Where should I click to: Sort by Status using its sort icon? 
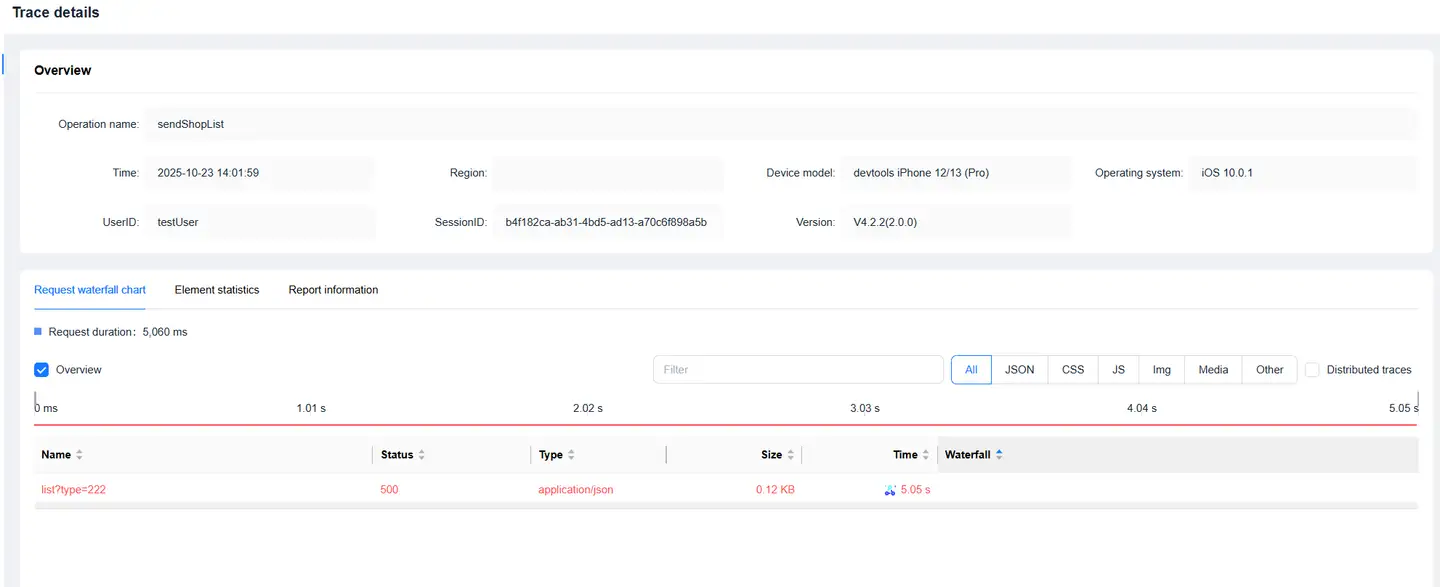[421, 455]
